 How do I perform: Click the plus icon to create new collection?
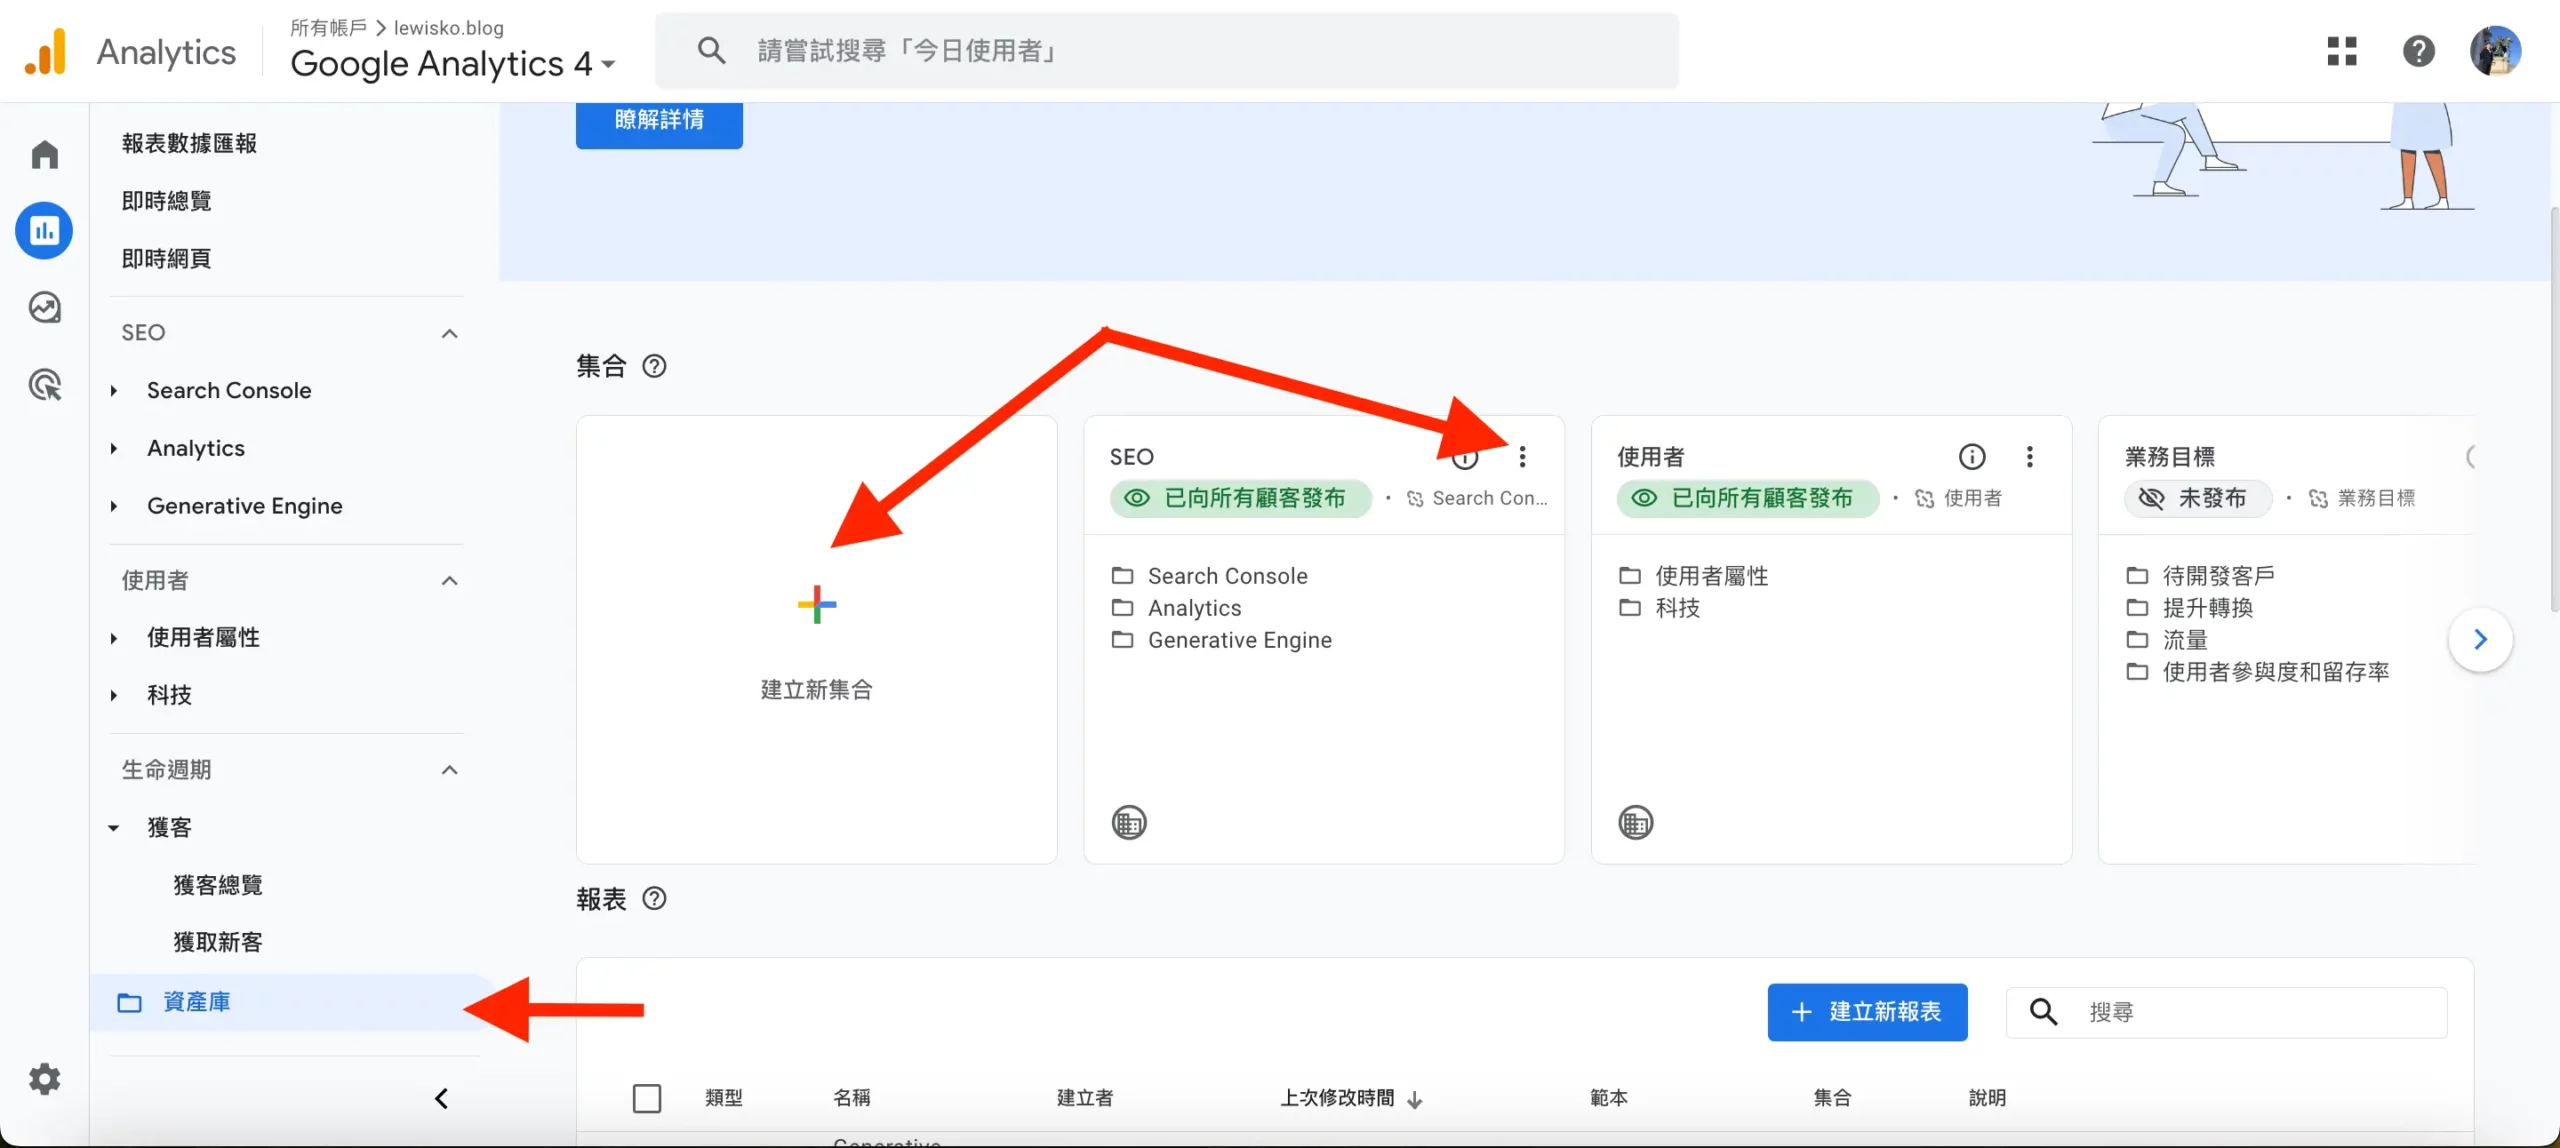pos(817,604)
